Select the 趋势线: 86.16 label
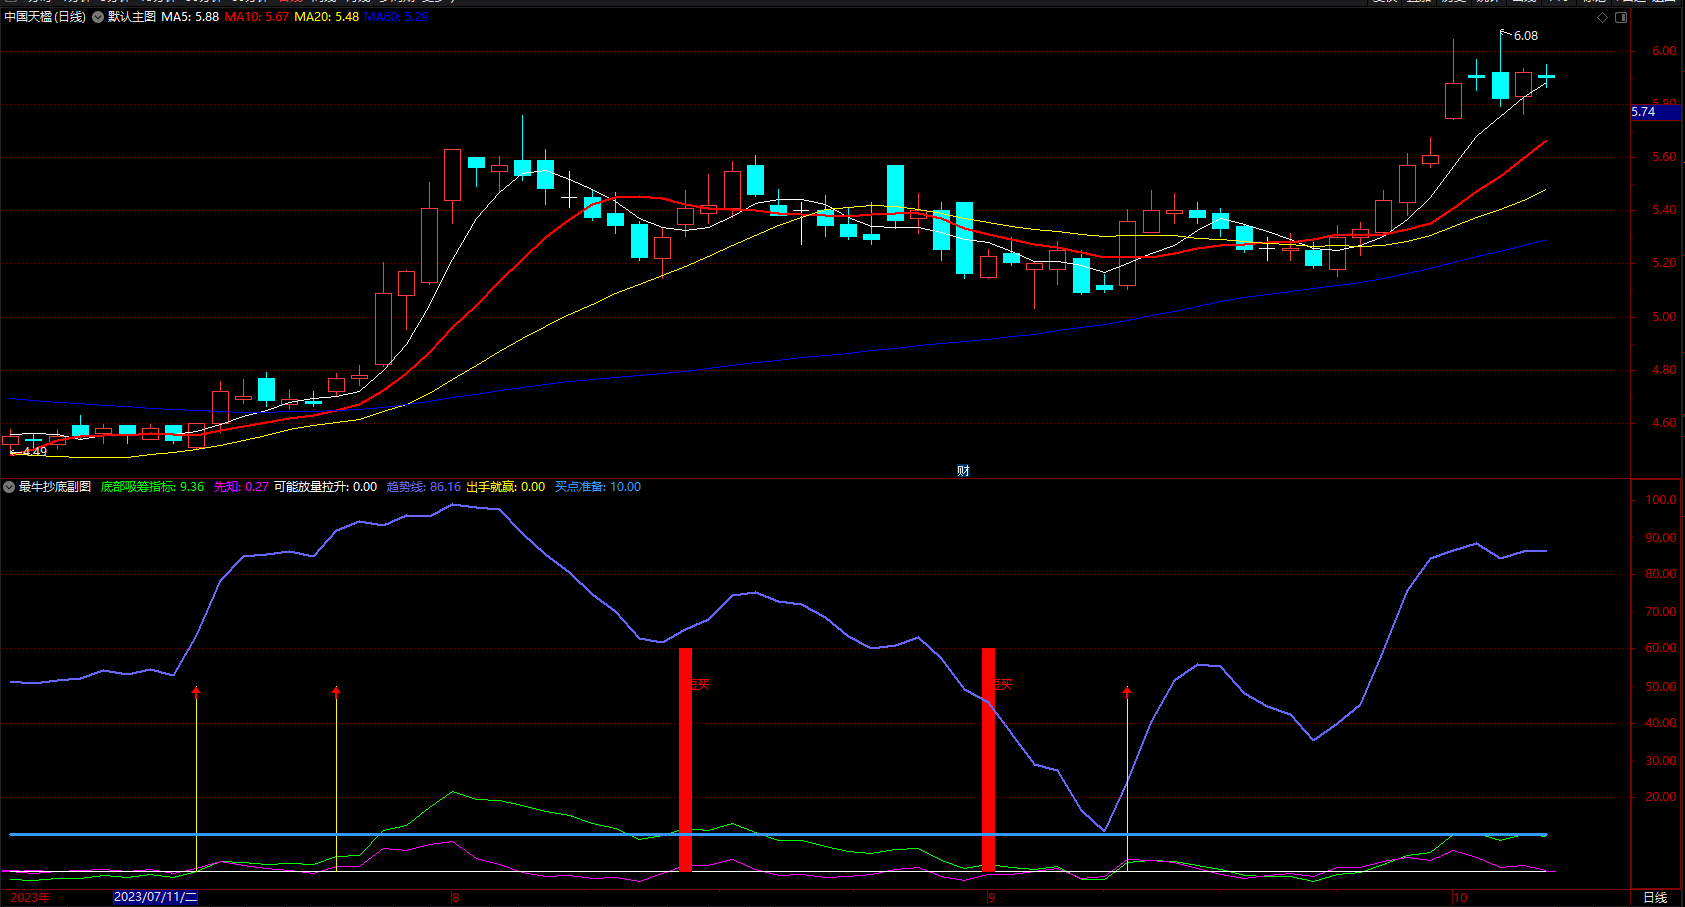The width and height of the screenshot is (1685, 907). [x=424, y=487]
